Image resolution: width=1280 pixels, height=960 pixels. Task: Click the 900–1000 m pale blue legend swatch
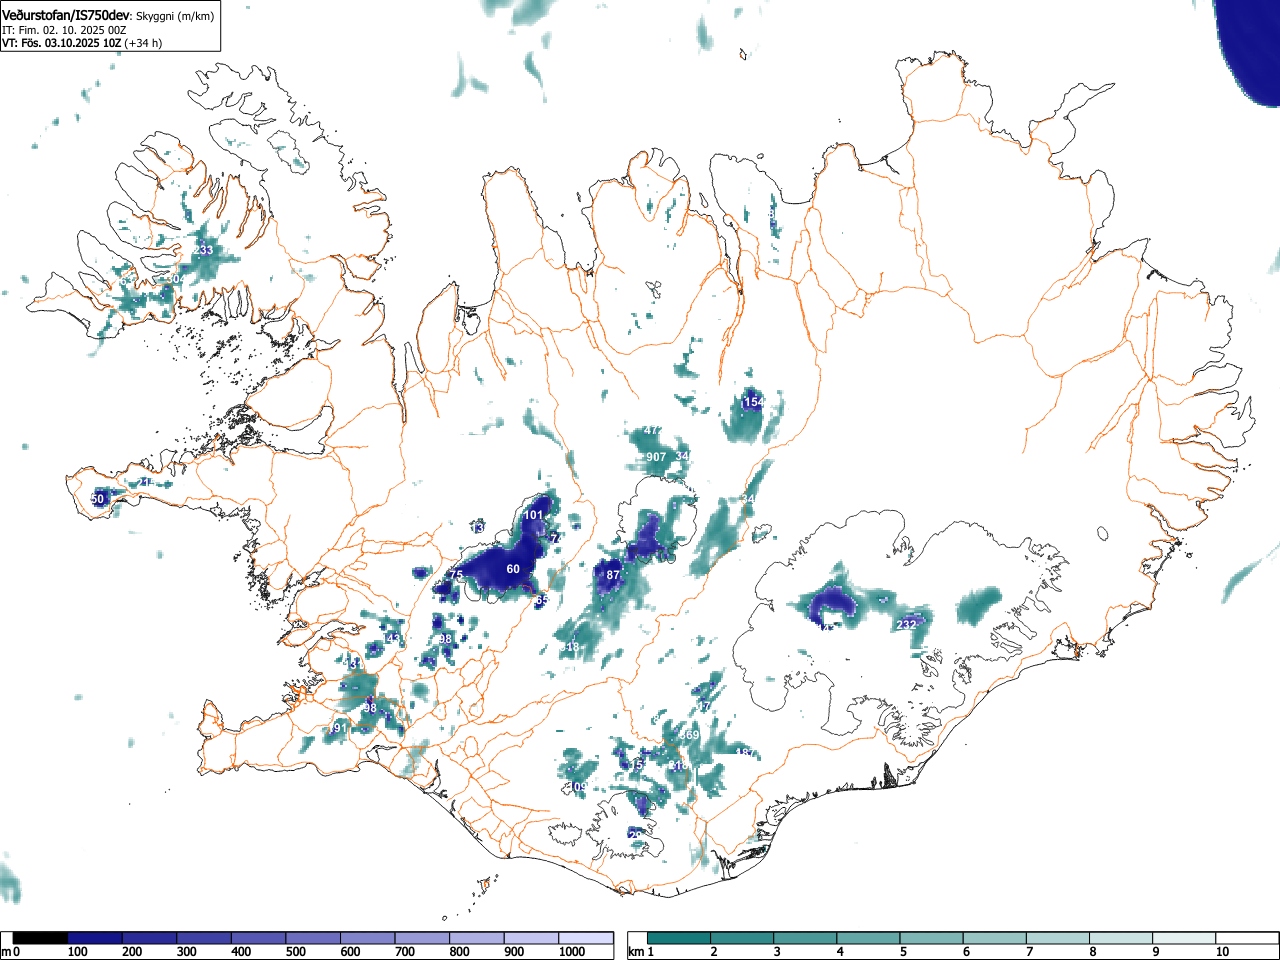click(531, 938)
